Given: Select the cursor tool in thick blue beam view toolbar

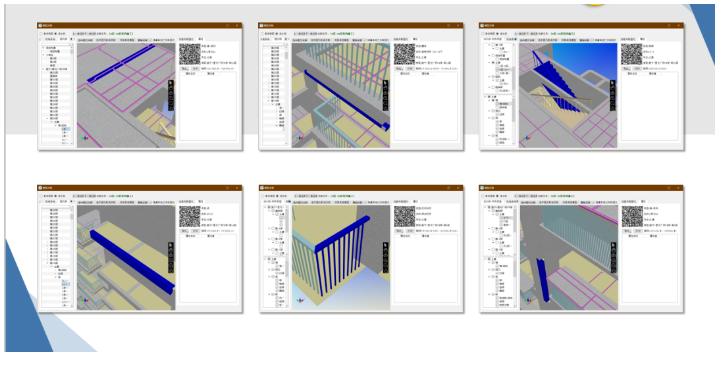Looking at the screenshot, I should 171,246.
